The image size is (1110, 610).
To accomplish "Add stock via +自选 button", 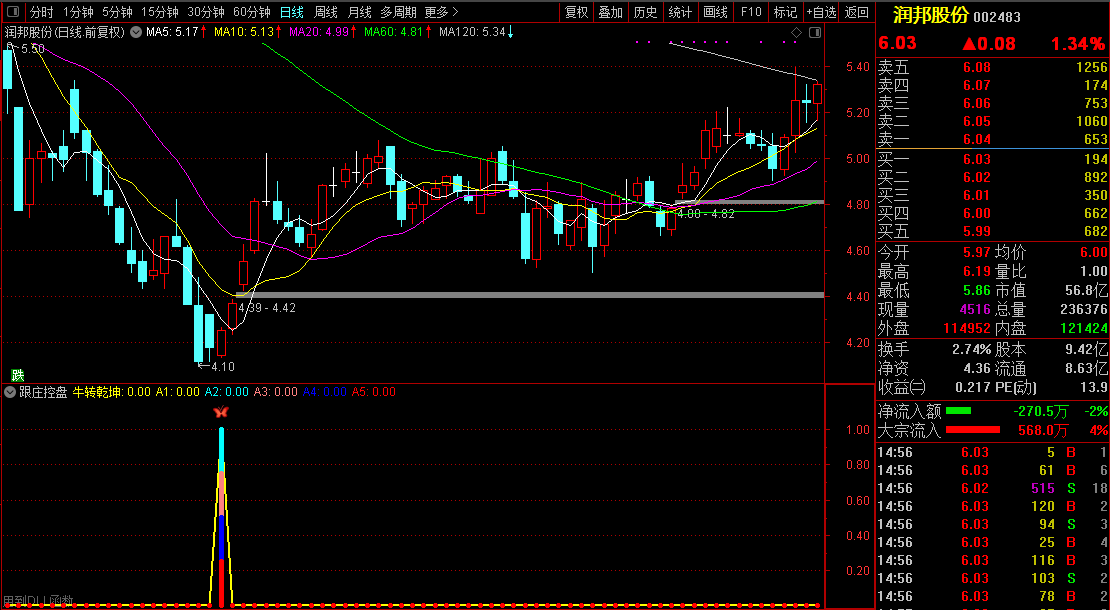I will point(821,12).
